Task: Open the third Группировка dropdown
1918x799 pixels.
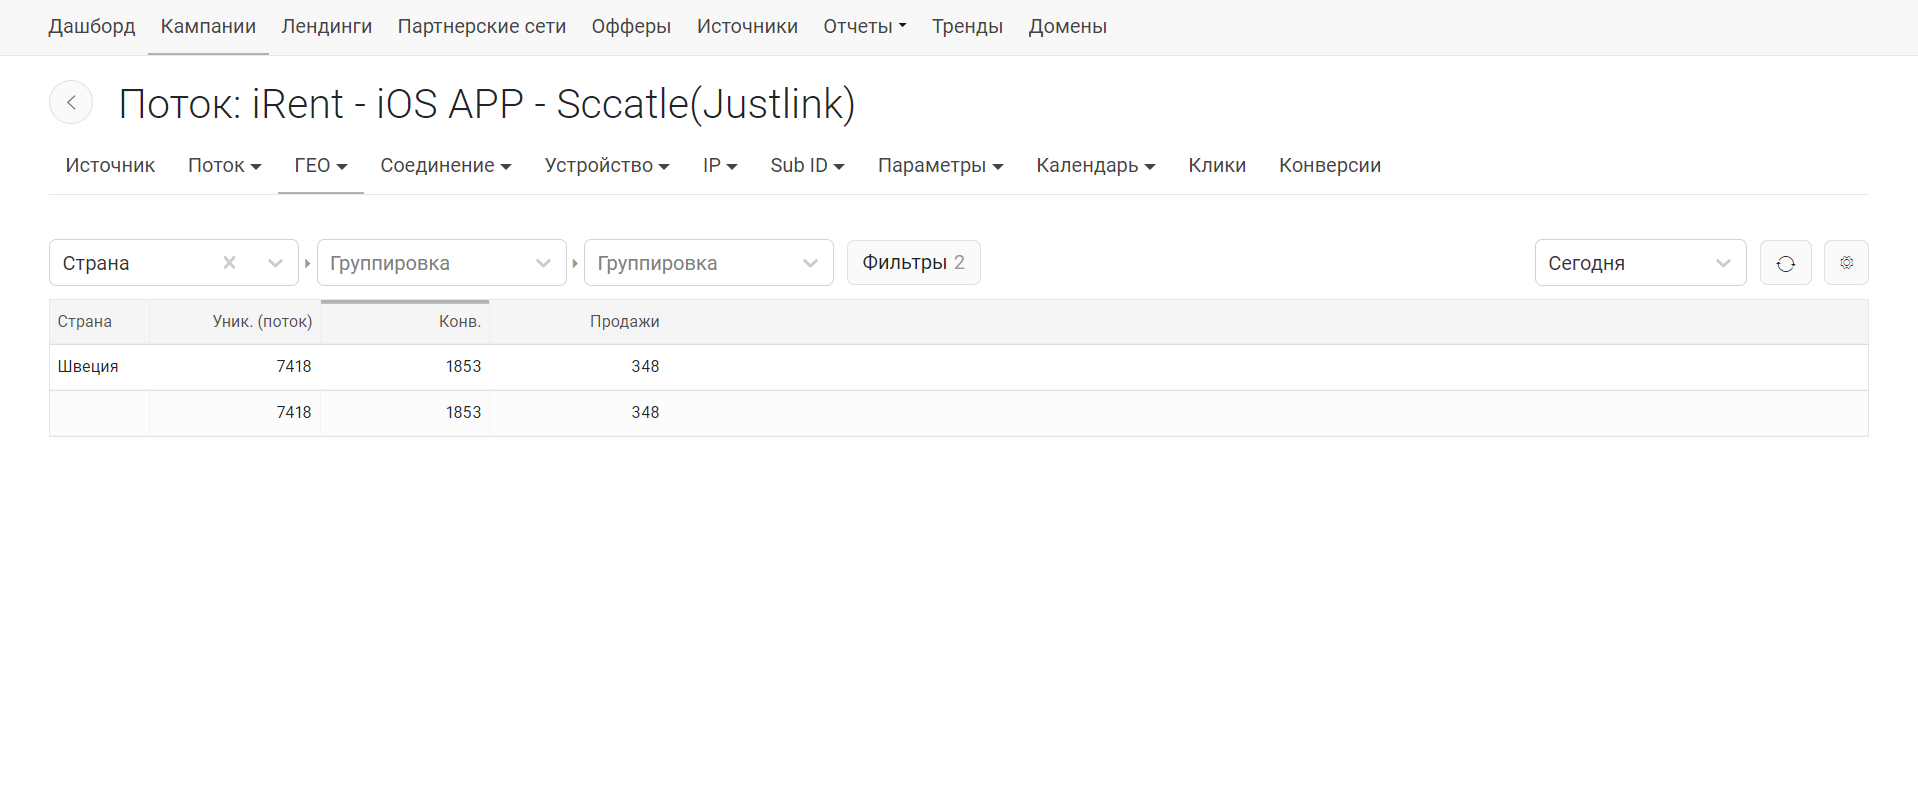Action: click(x=708, y=263)
